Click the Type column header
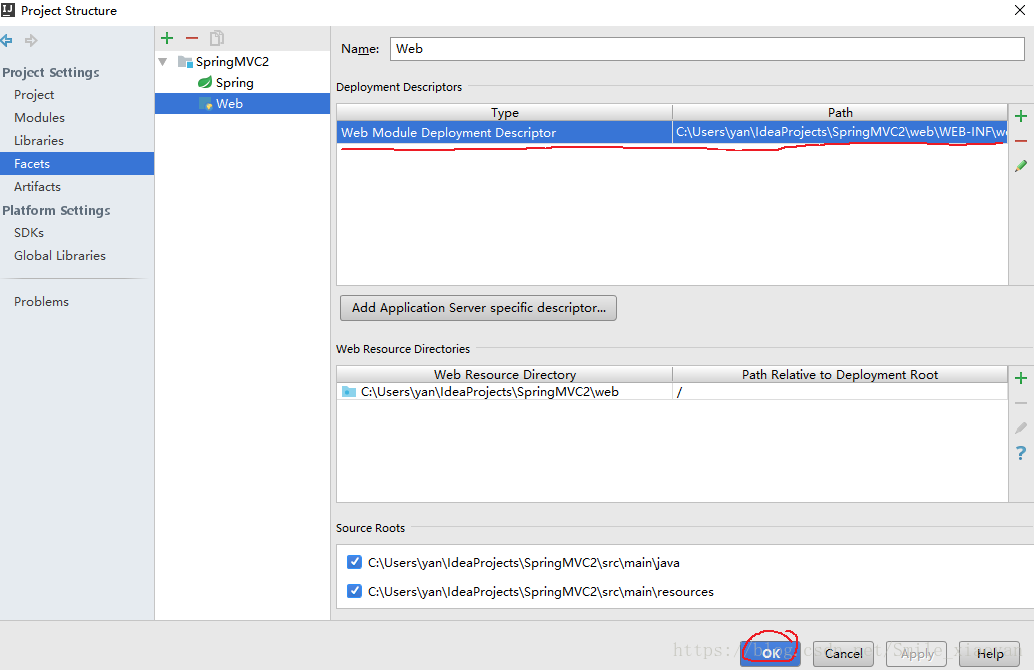 pyautogui.click(x=504, y=112)
